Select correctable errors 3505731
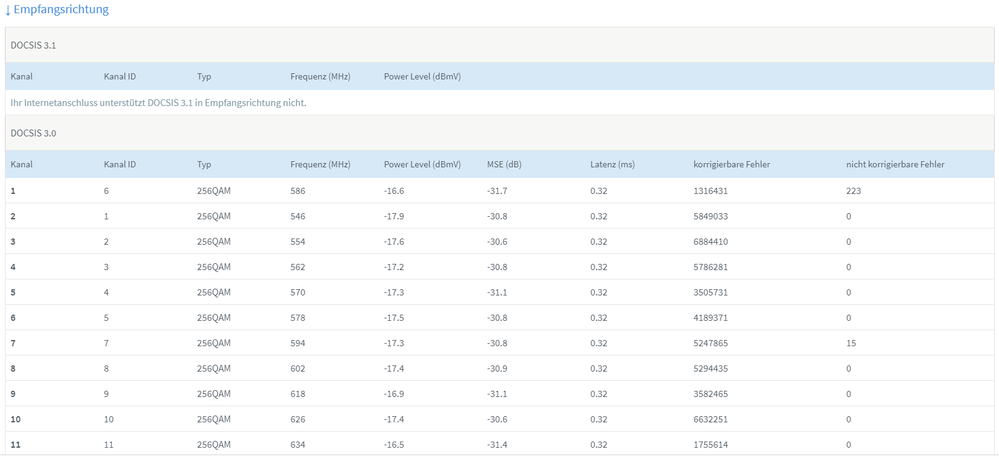The image size is (999, 456). pos(710,292)
